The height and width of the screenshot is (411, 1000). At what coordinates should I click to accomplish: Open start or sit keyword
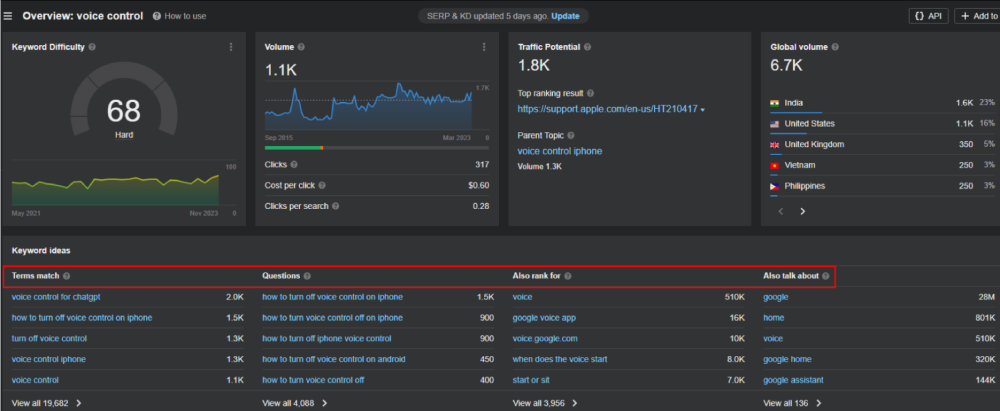point(531,380)
